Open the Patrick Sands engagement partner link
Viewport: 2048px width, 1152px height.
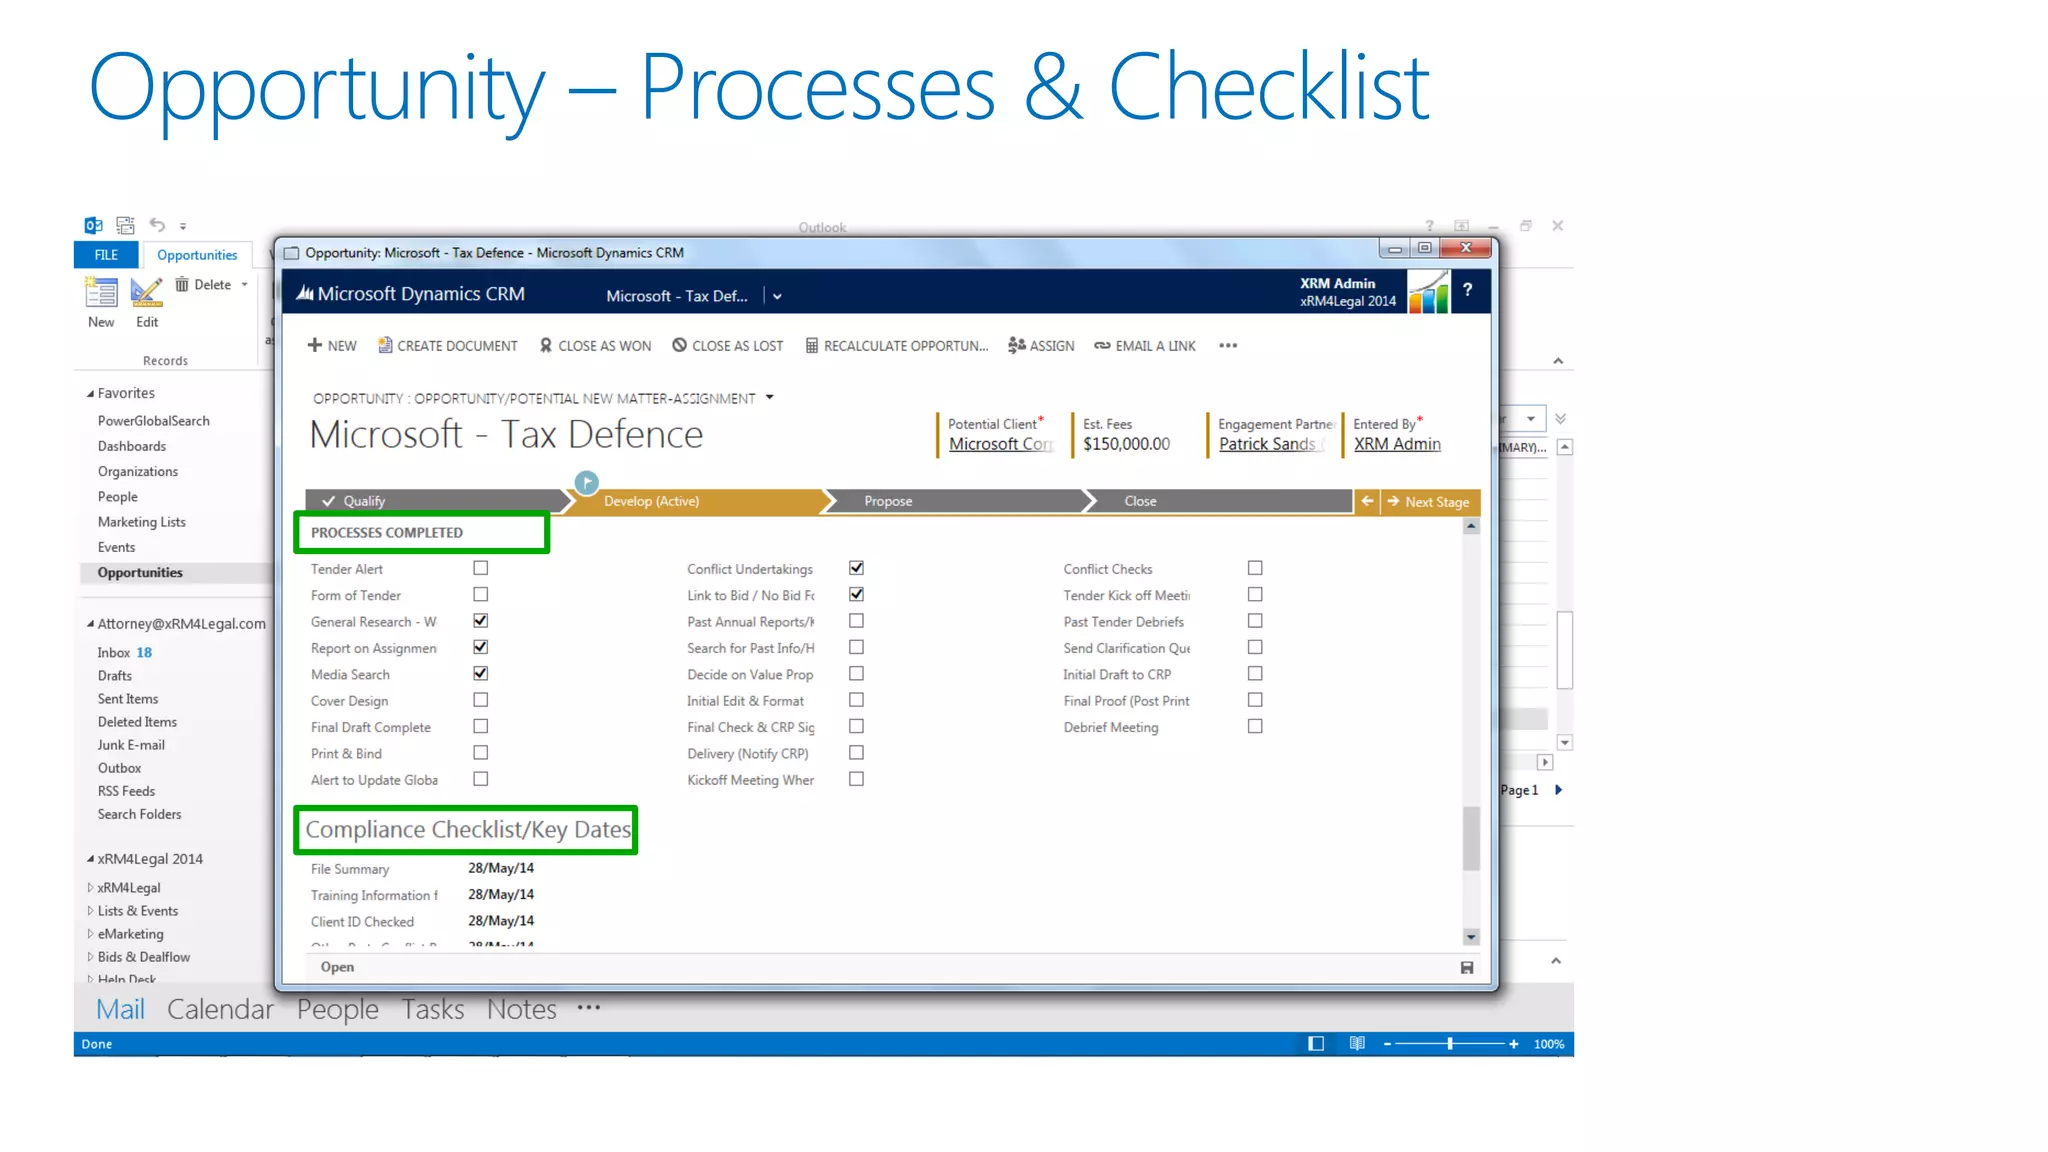pyautogui.click(x=1270, y=444)
